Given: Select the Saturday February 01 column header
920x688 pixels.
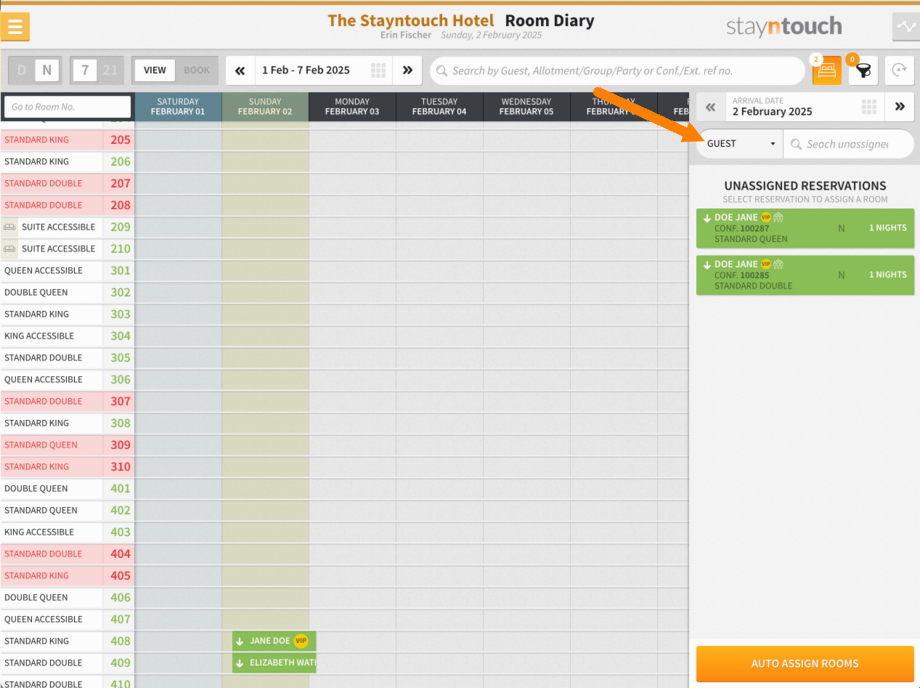Looking at the screenshot, I should 178,107.
